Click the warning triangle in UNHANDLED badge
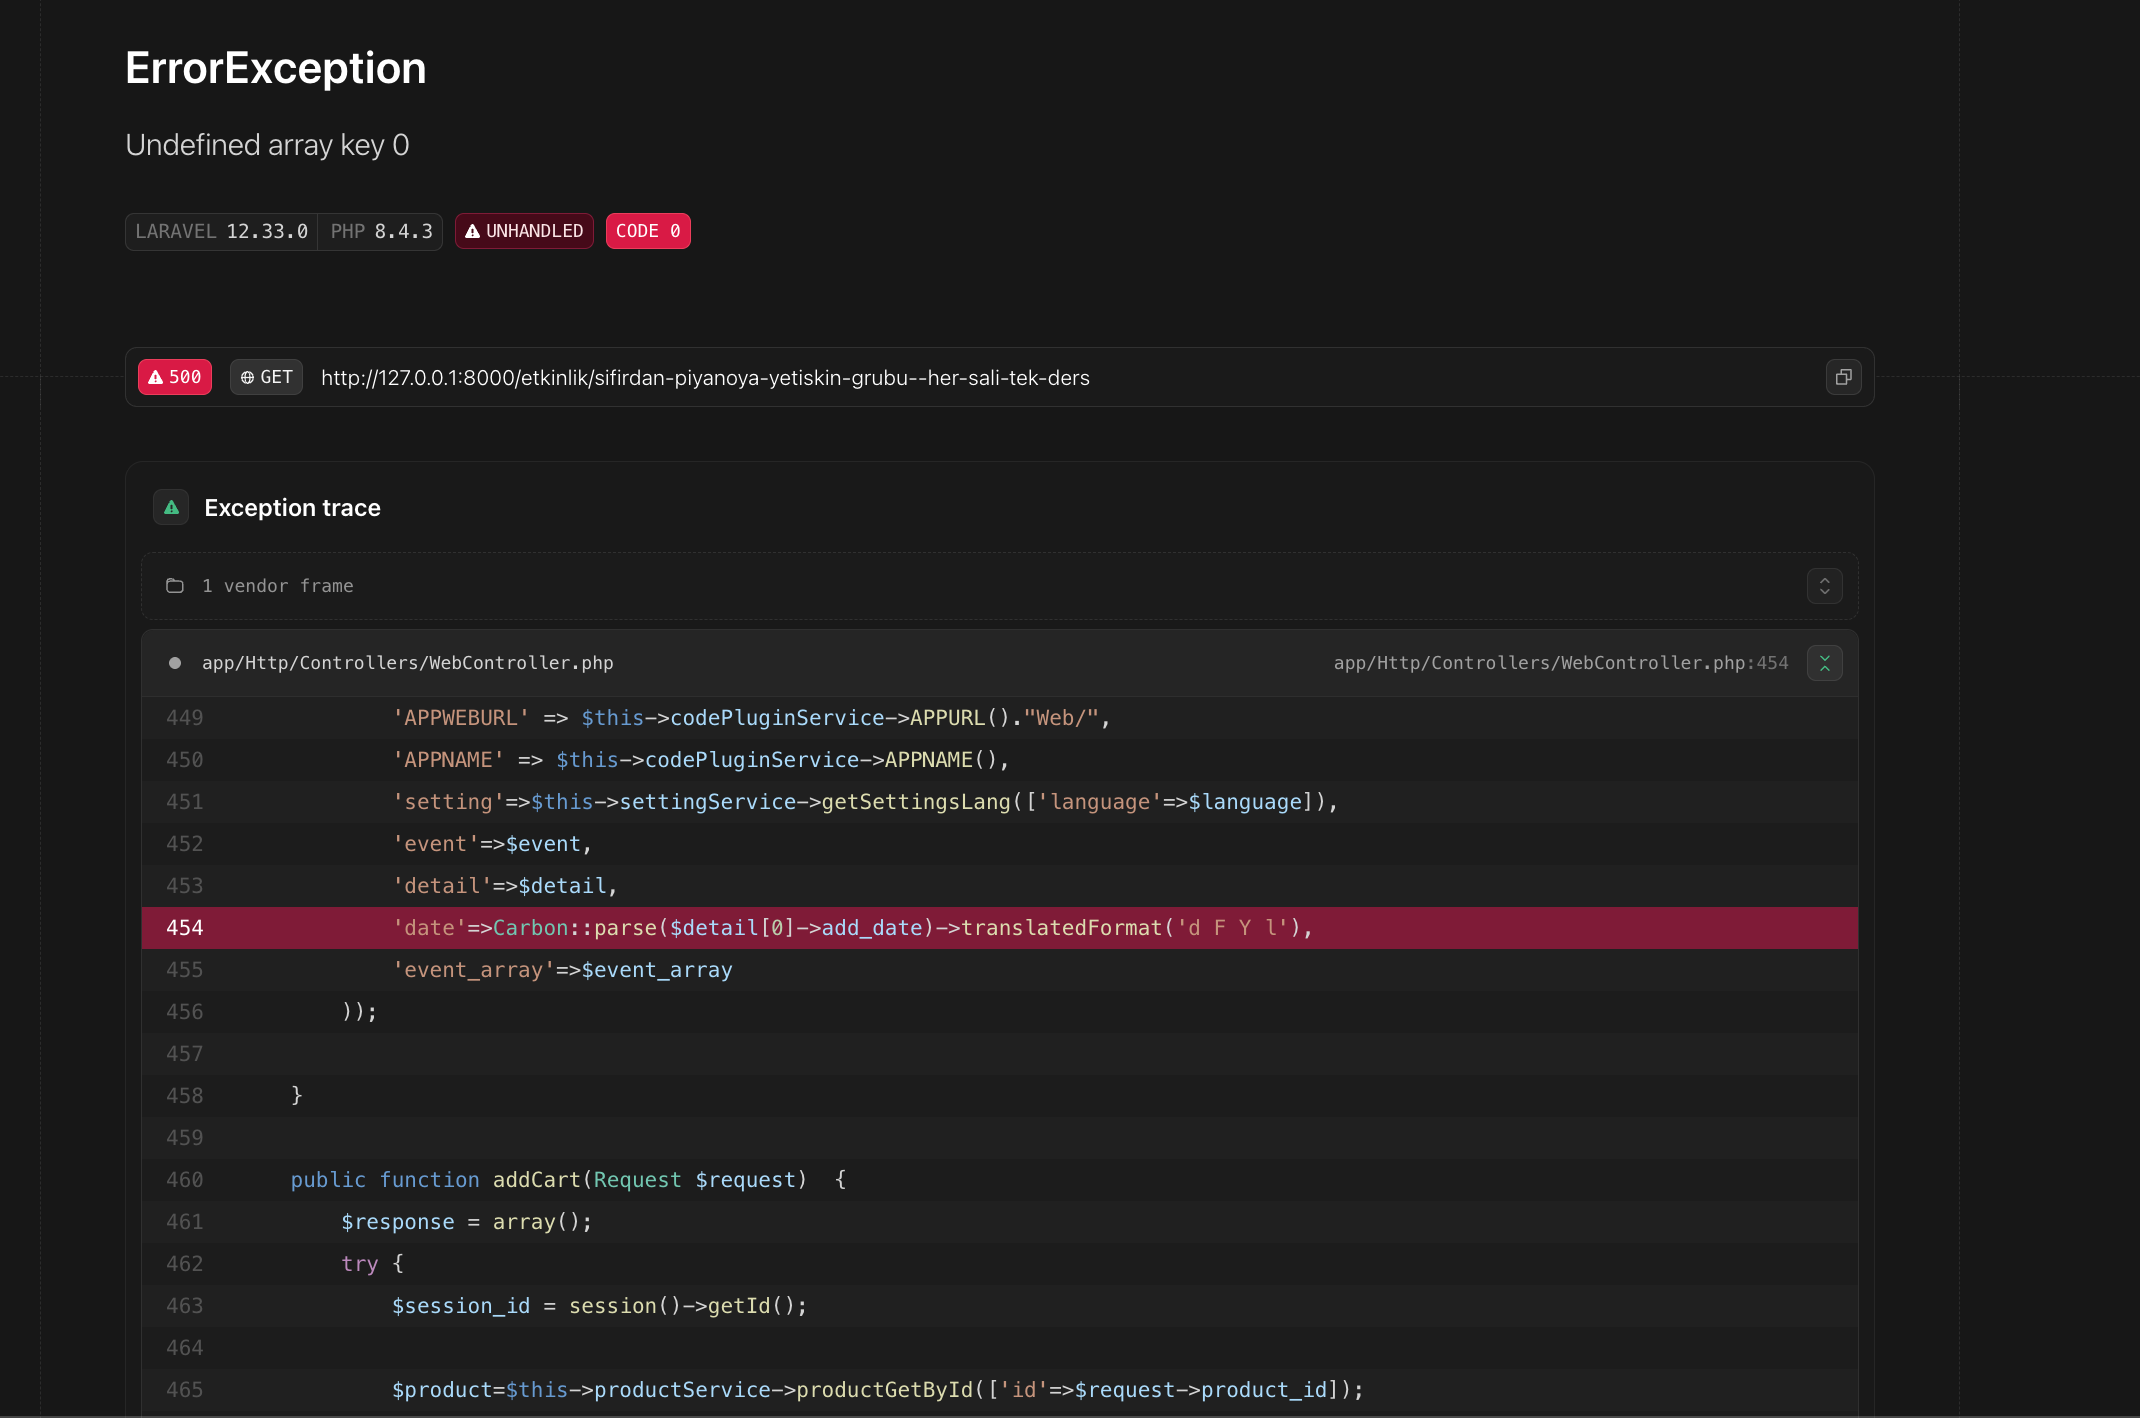The width and height of the screenshot is (2140, 1418). pos(473,231)
